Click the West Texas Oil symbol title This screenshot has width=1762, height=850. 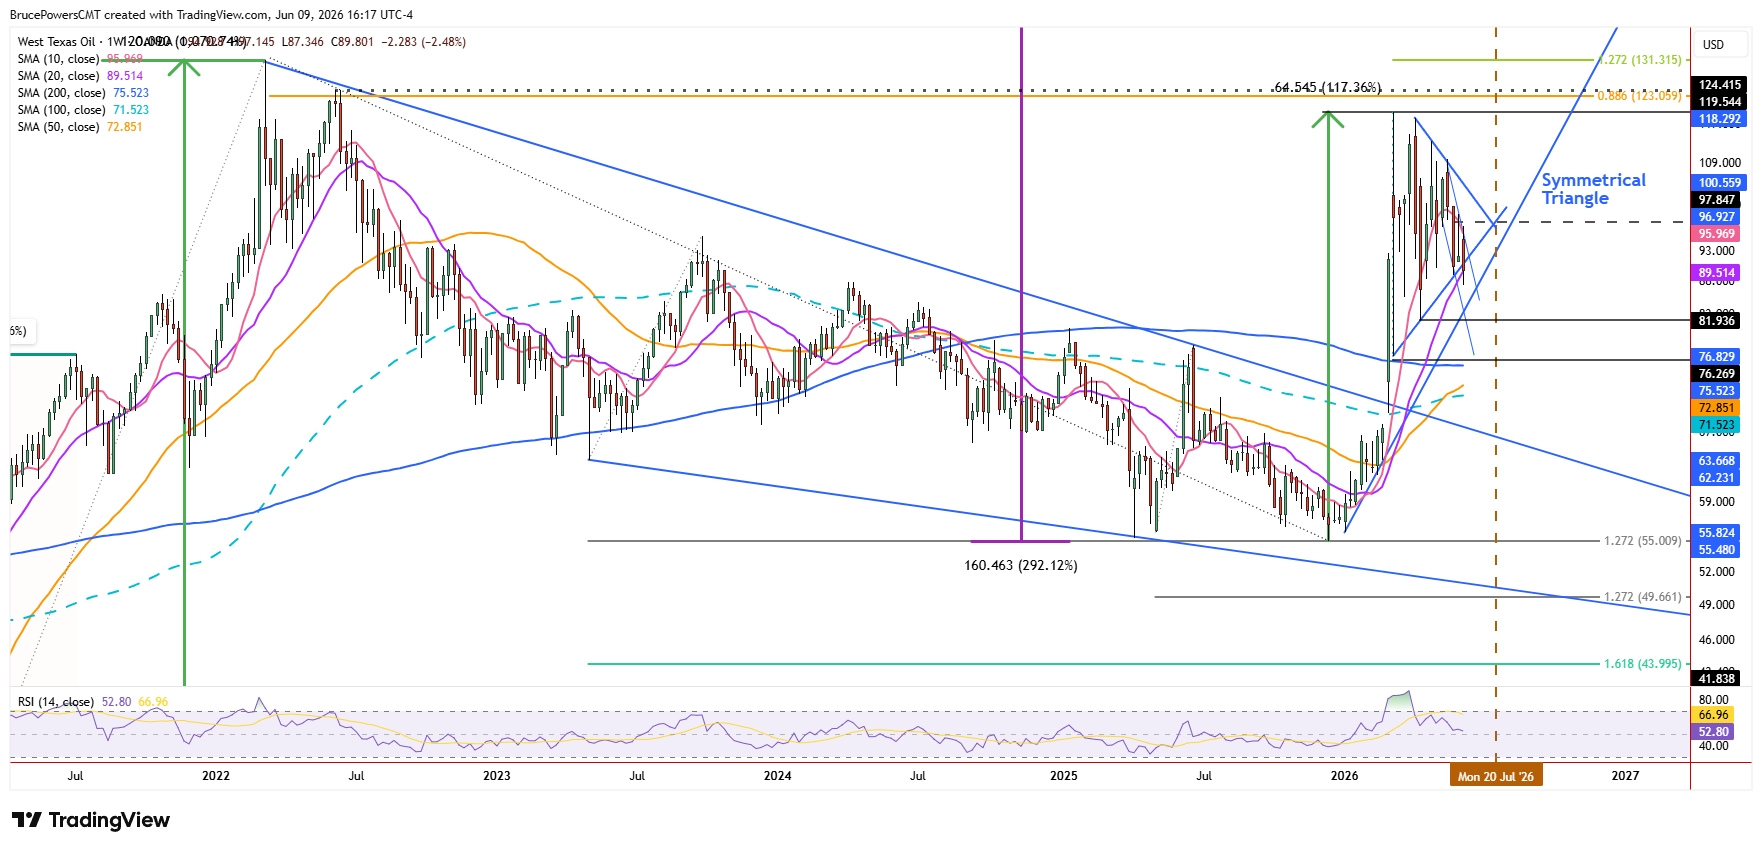pyautogui.click(x=56, y=42)
